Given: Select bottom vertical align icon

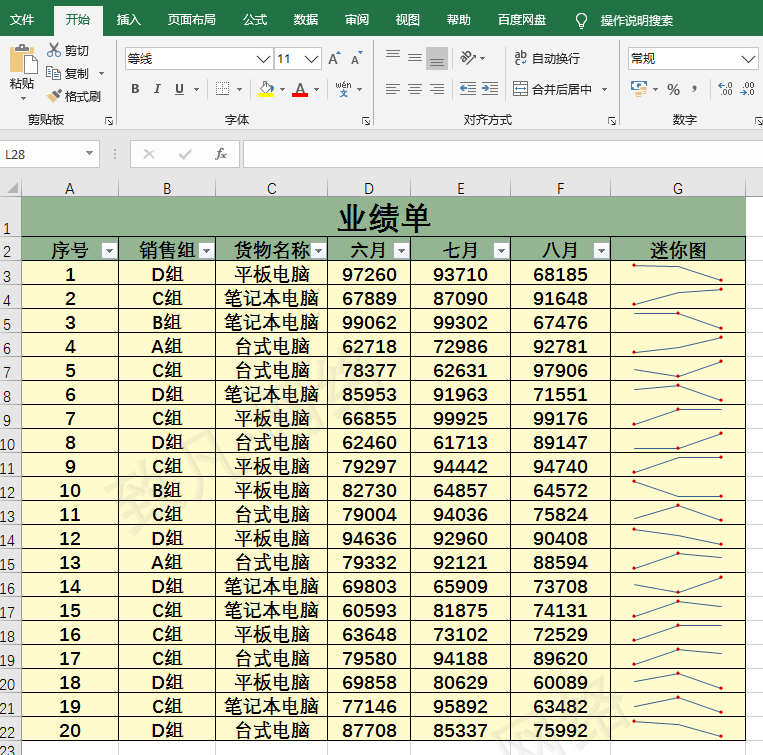Looking at the screenshot, I should tap(436, 58).
